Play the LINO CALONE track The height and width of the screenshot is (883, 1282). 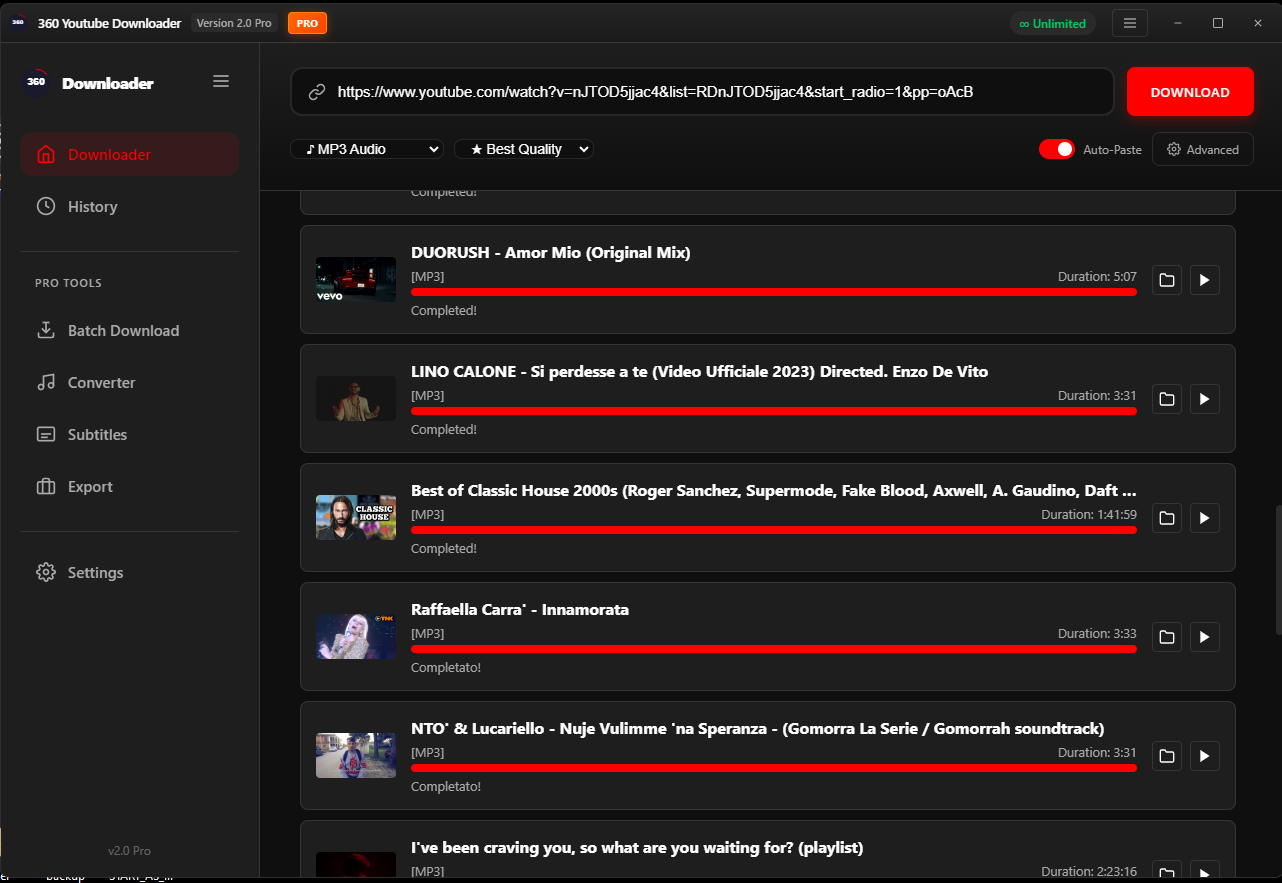tap(1204, 399)
